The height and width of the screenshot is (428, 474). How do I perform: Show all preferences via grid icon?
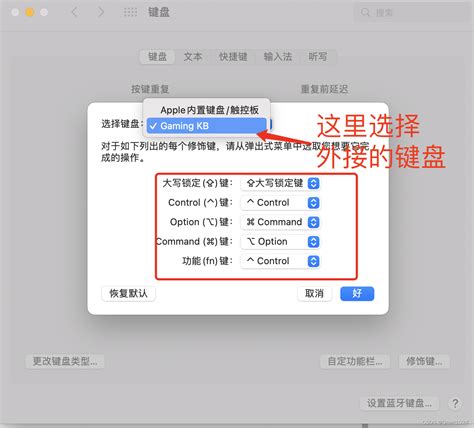[130, 13]
